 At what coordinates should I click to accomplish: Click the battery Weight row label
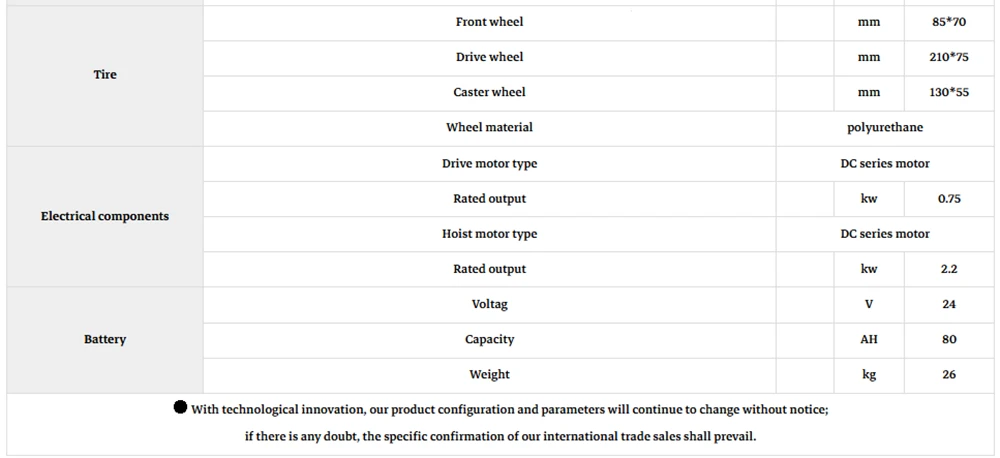(489, 375)
